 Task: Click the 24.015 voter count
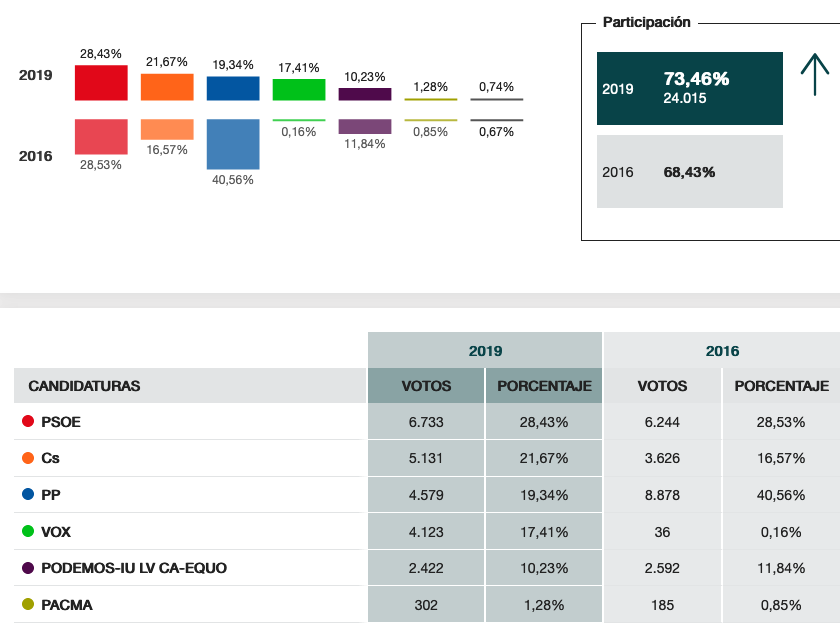tap(685, 98)
